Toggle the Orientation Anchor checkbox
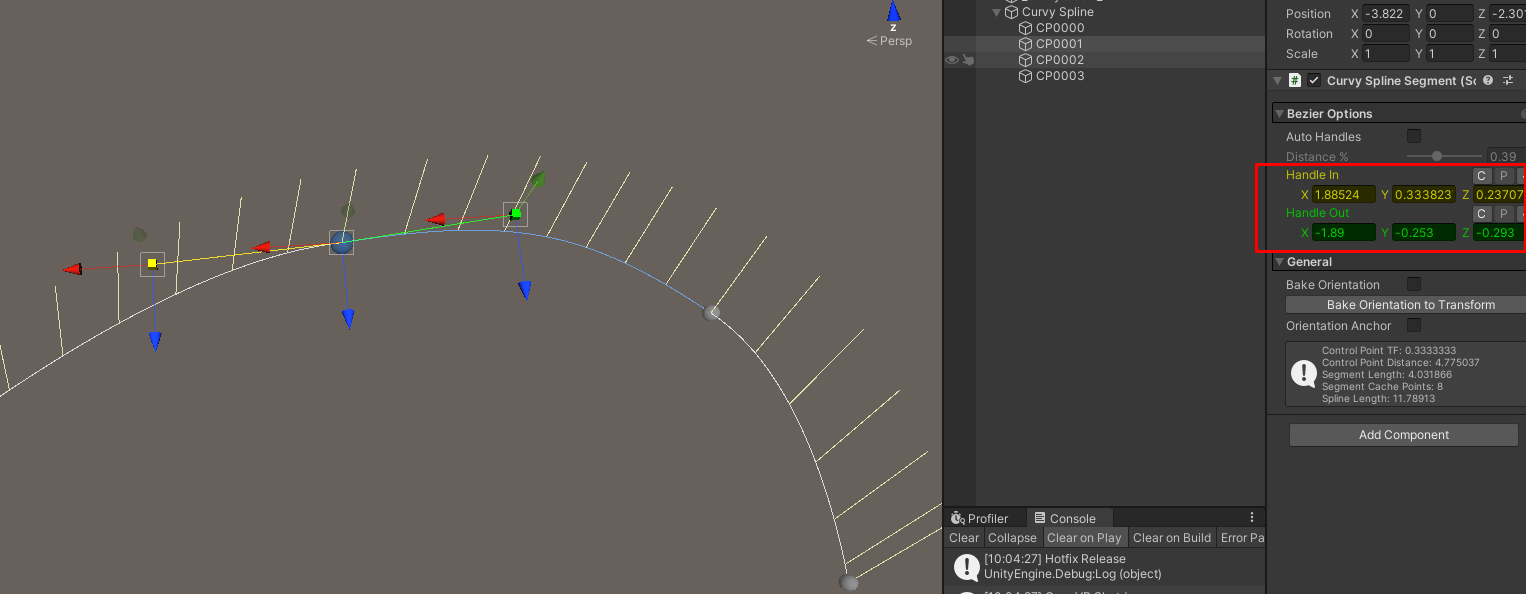Viewport: 1526px width, 594px height. tap(1413, 325)
